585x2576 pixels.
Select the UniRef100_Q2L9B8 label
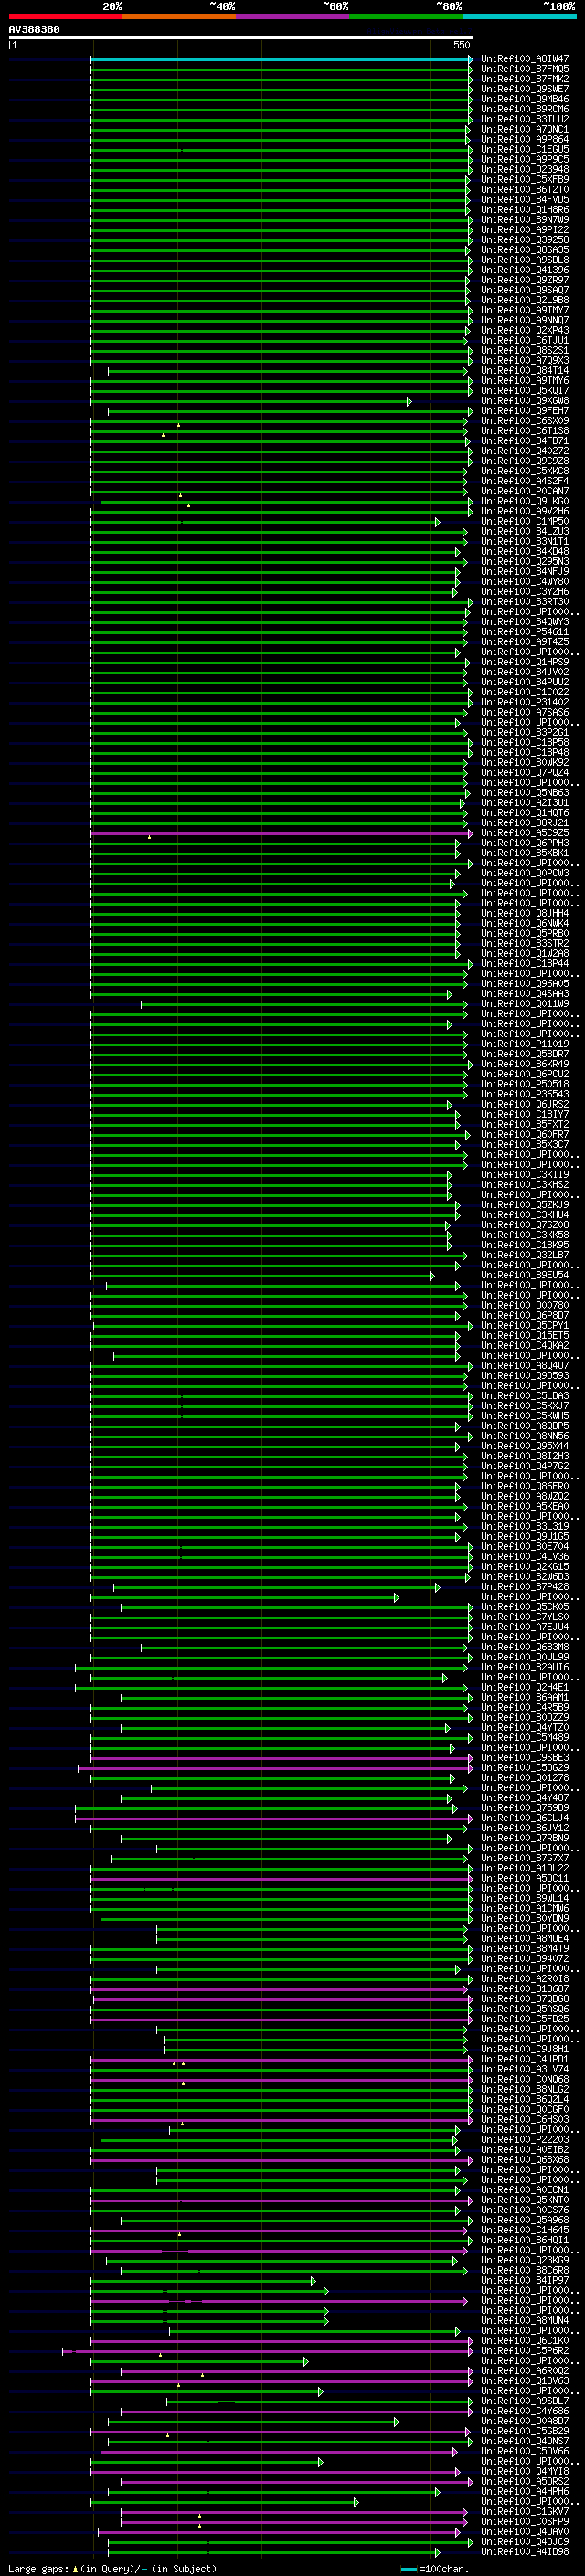click(525, 300)
